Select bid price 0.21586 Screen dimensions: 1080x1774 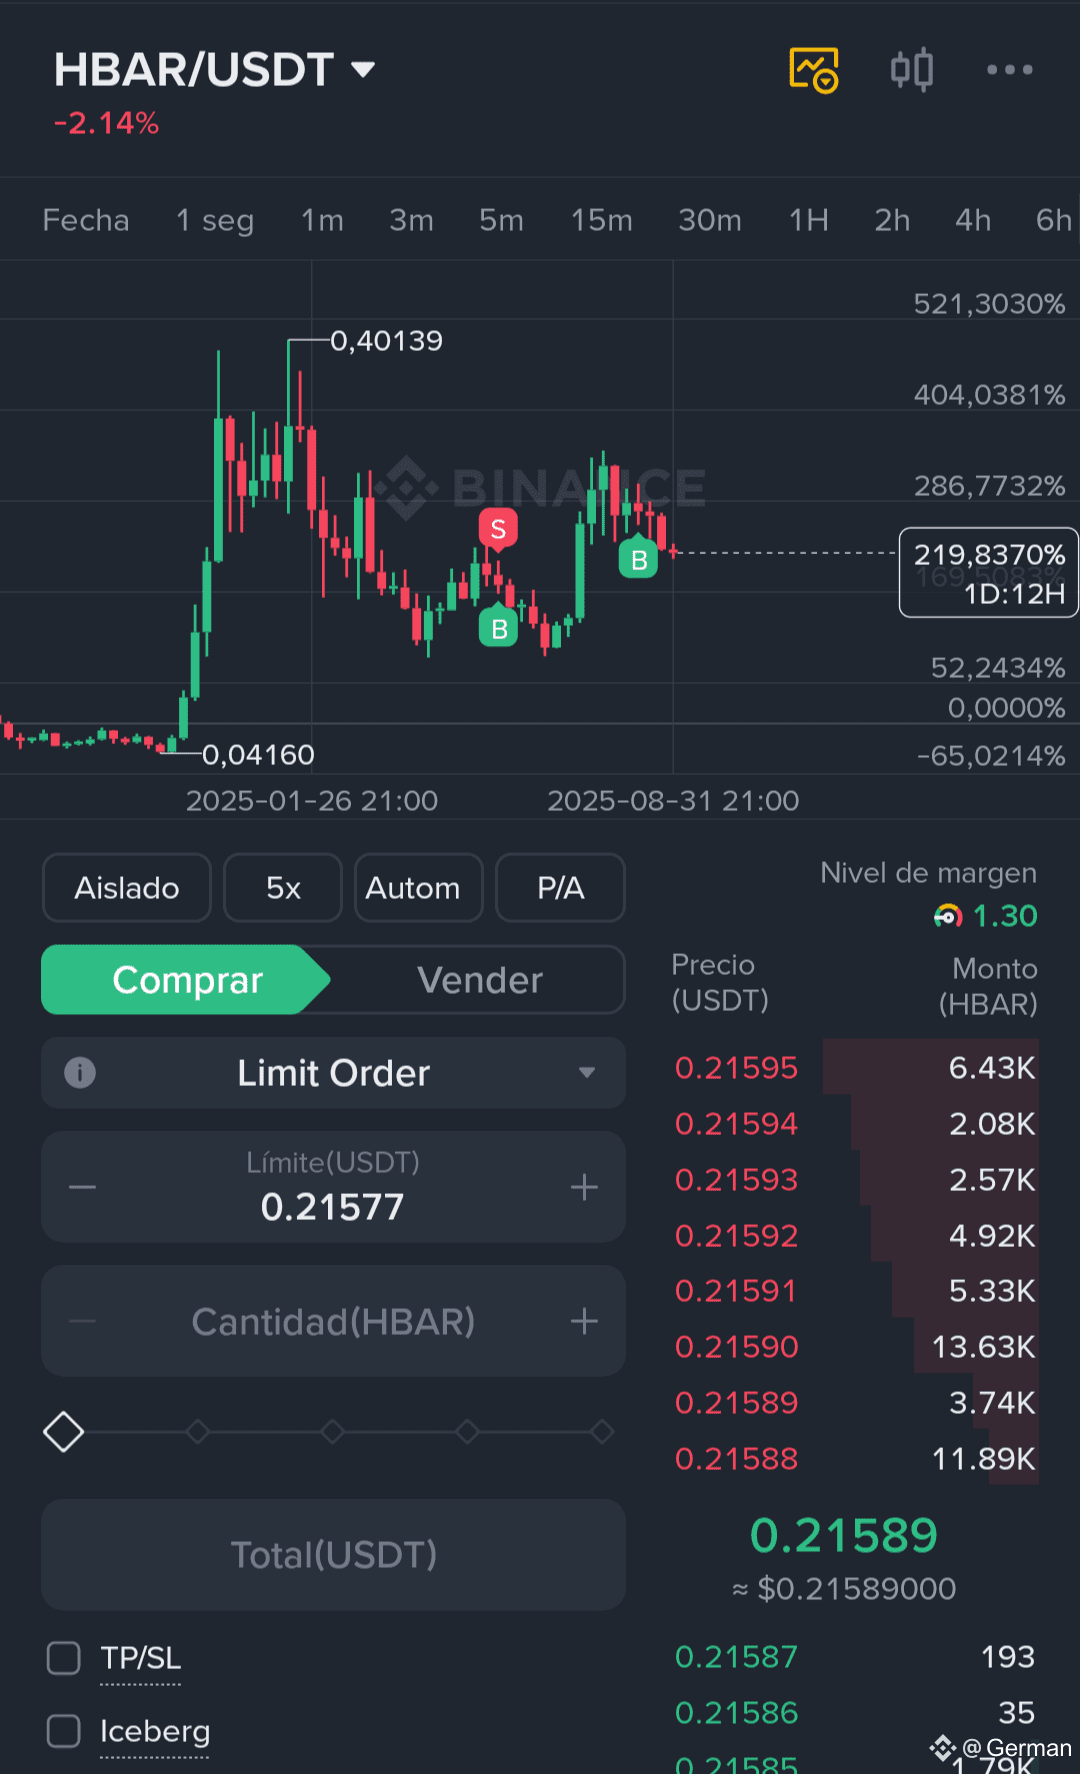pos(736,1712)
